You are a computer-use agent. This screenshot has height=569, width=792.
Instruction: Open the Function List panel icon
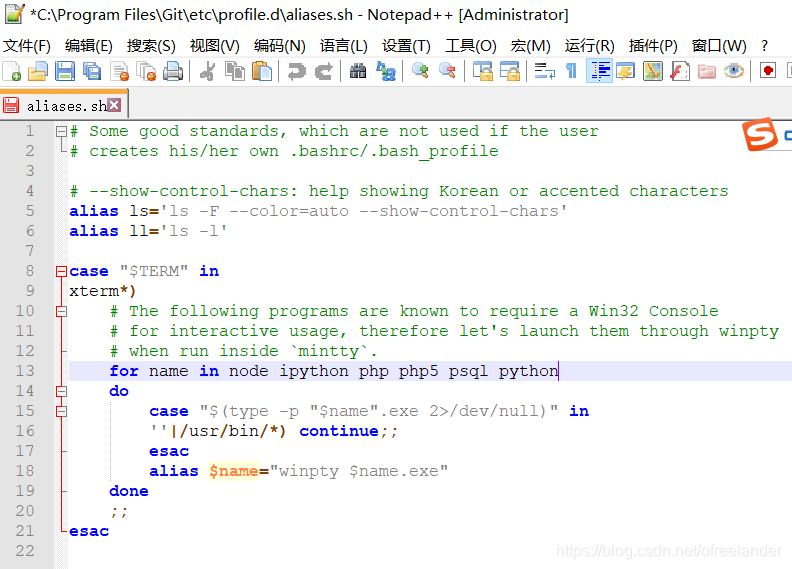[680, 71]
